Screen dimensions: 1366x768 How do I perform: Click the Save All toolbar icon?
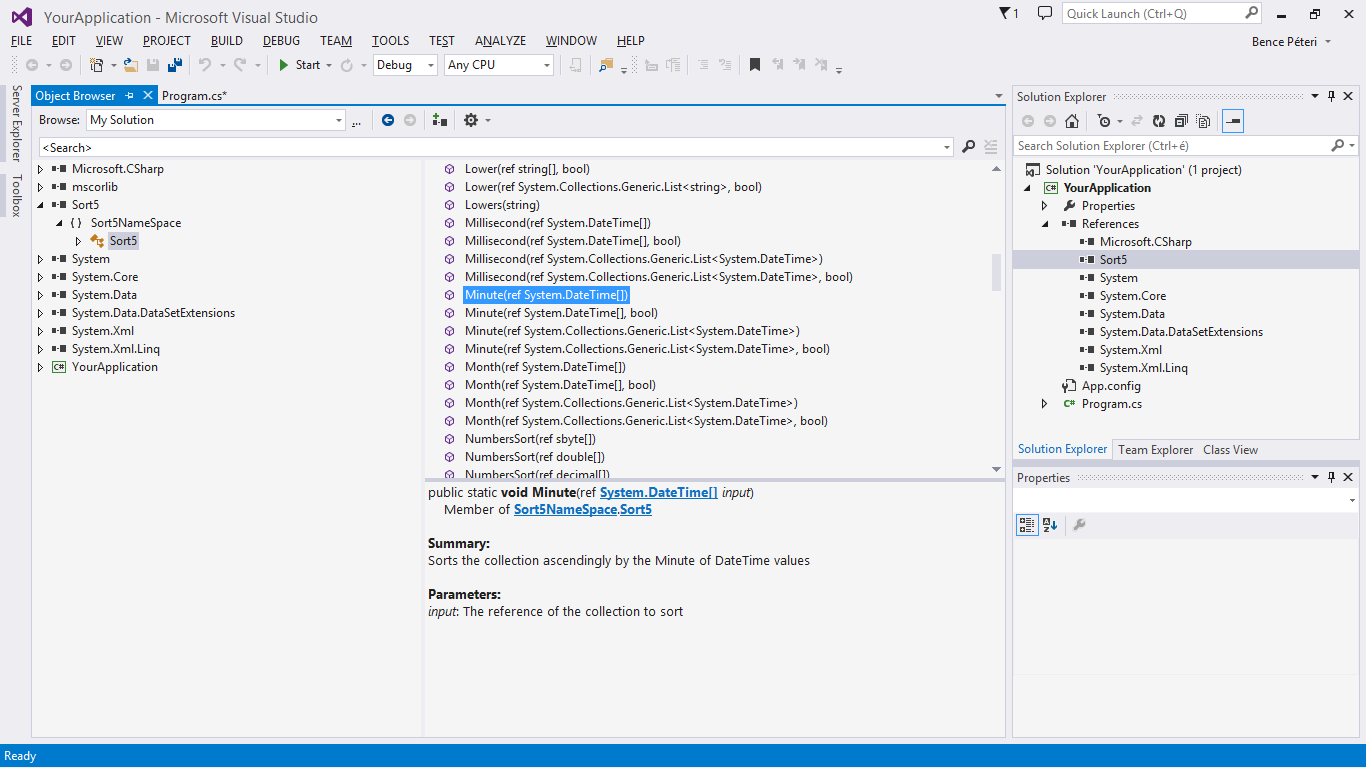point(175,65)
